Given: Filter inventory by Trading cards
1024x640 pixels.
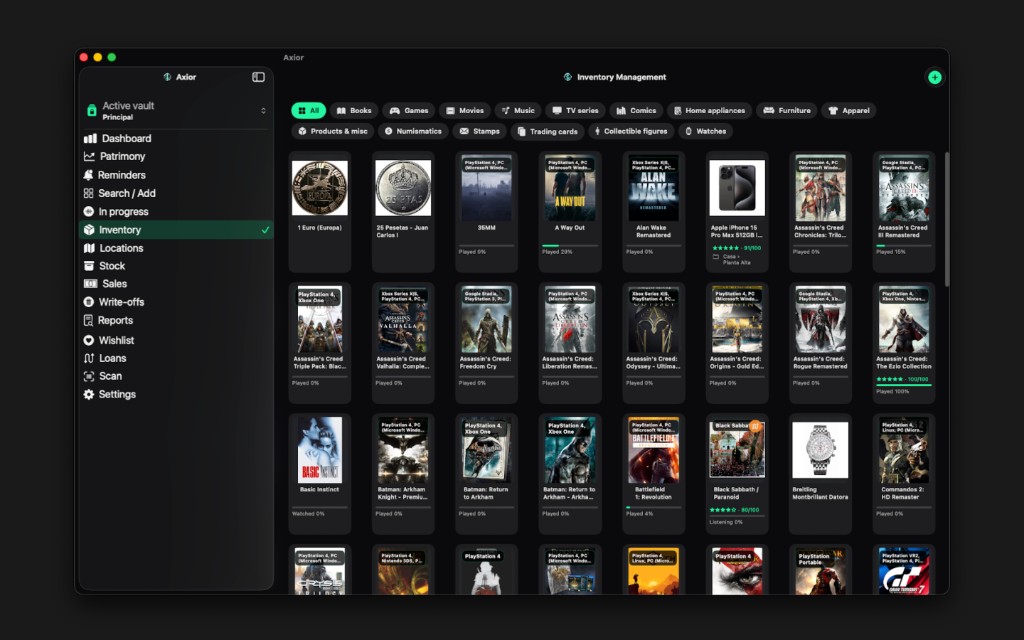Looking at the screenshot, I should [x=547, y=131].
